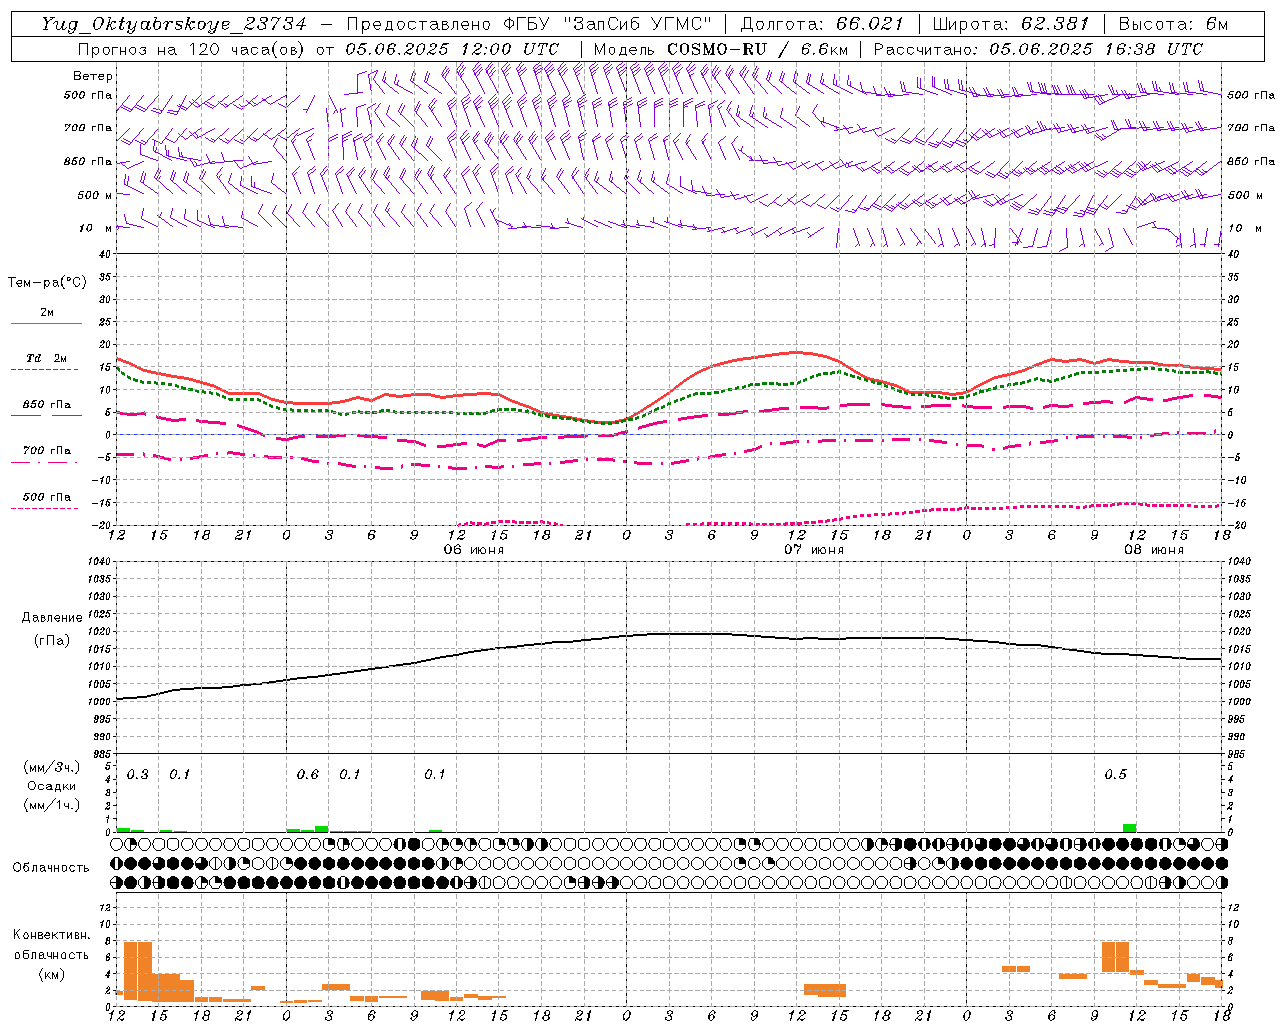
Task: Click the forecast start 05.06.2025 12:00 UTC
Action: point(452,49)
